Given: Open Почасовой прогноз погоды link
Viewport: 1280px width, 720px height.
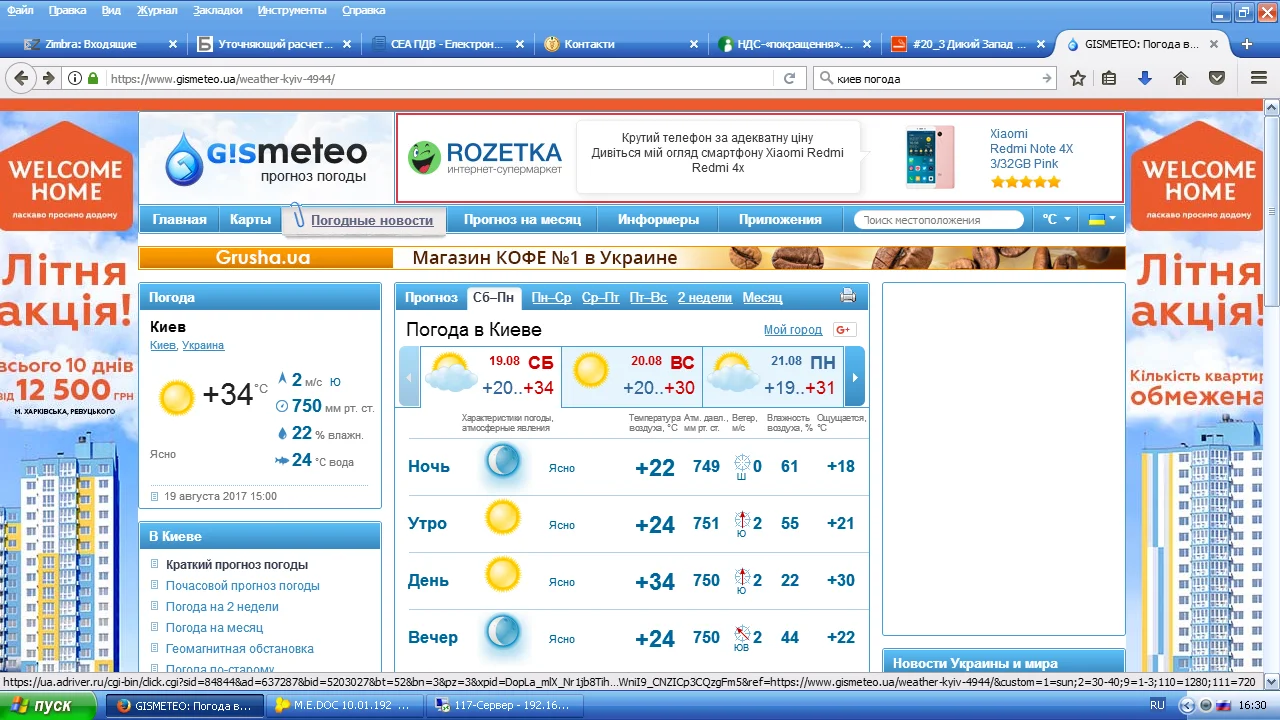Looking at the screenshot, I should click(243, 586).
